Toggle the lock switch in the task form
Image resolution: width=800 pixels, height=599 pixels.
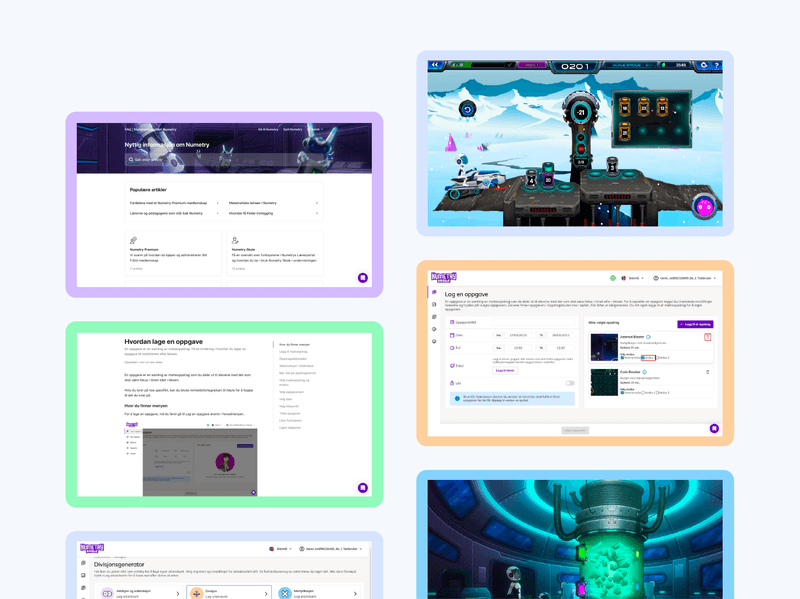coord(570,383)
